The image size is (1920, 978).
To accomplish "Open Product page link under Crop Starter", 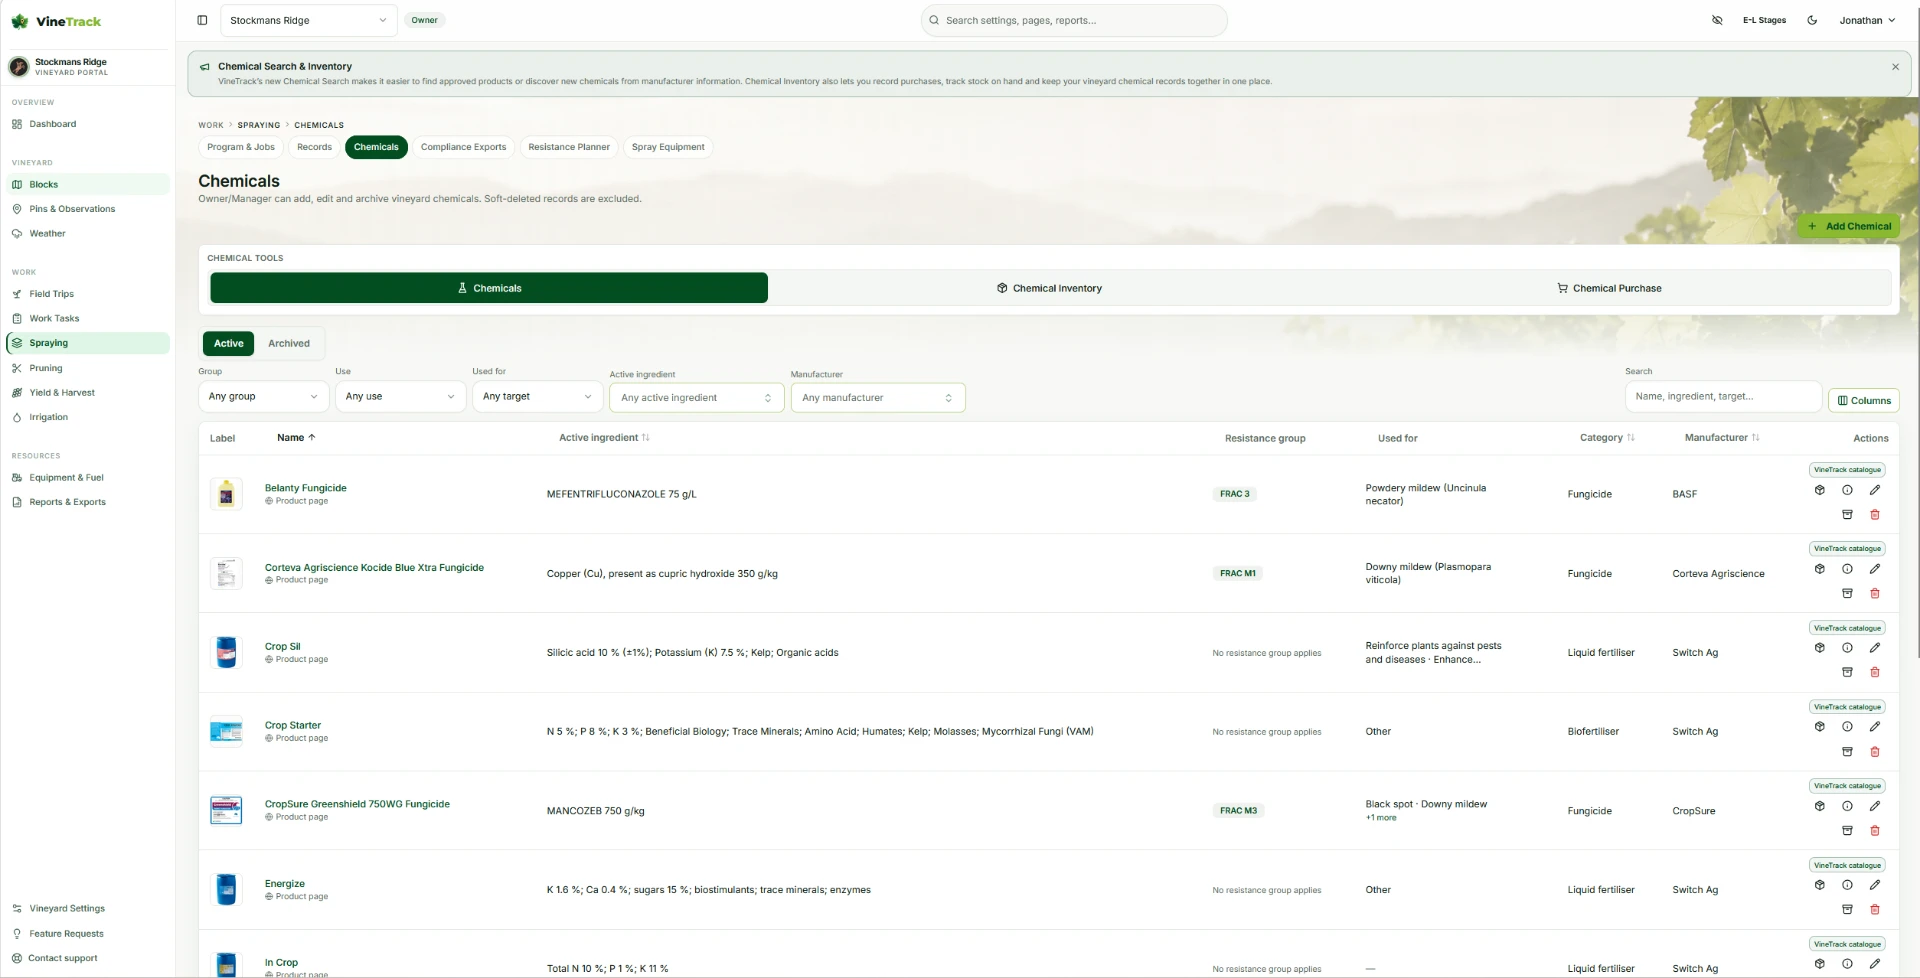I will 297,738.
